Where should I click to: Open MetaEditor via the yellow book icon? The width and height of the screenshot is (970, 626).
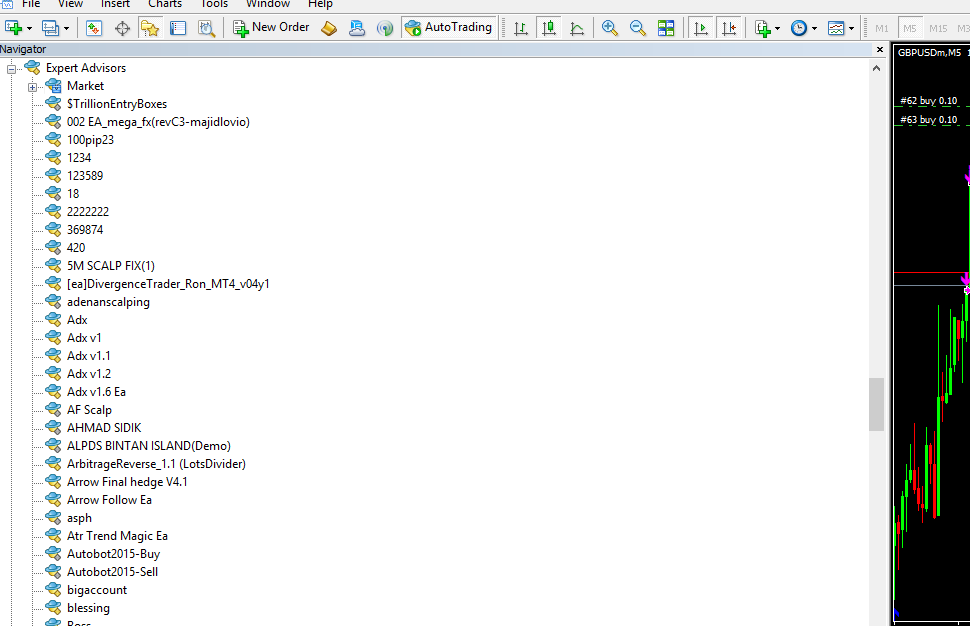click(x=329, y=28)
